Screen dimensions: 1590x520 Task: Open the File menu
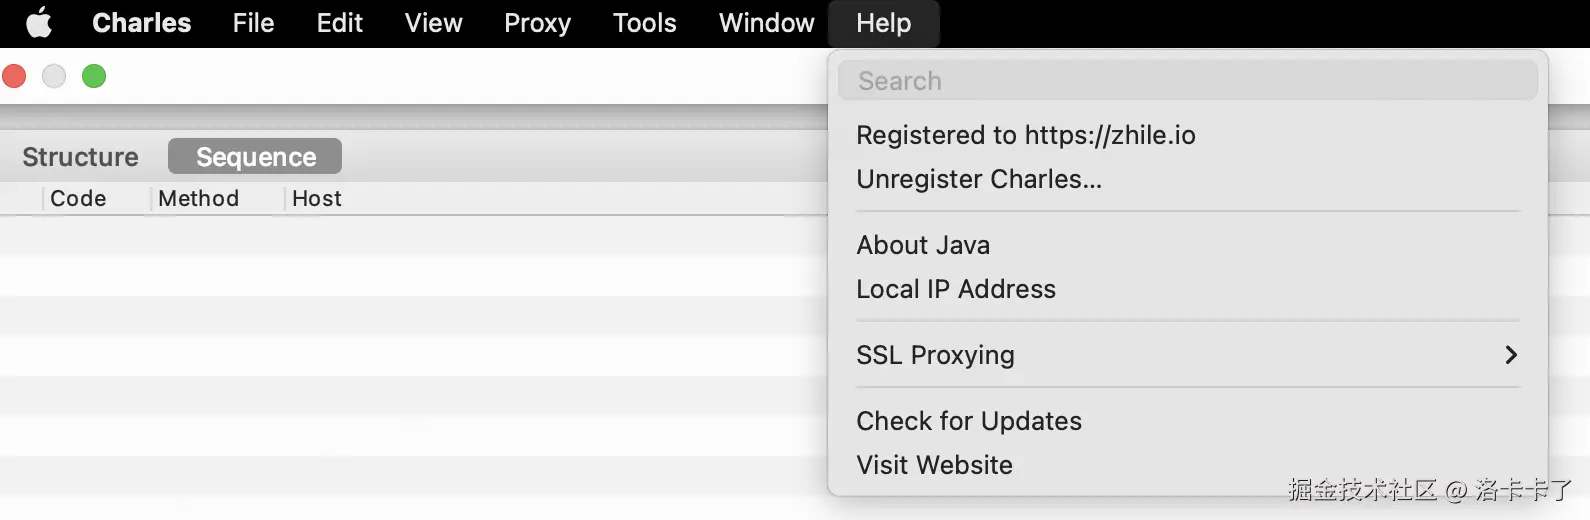point(253,23)
